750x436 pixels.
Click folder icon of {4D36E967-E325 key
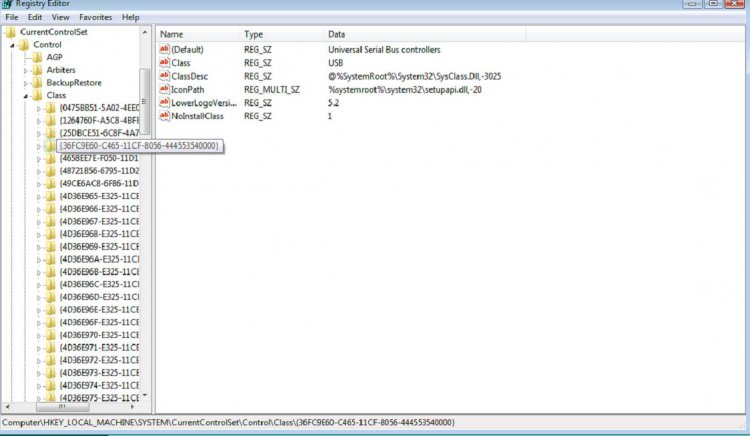(51, 221)
